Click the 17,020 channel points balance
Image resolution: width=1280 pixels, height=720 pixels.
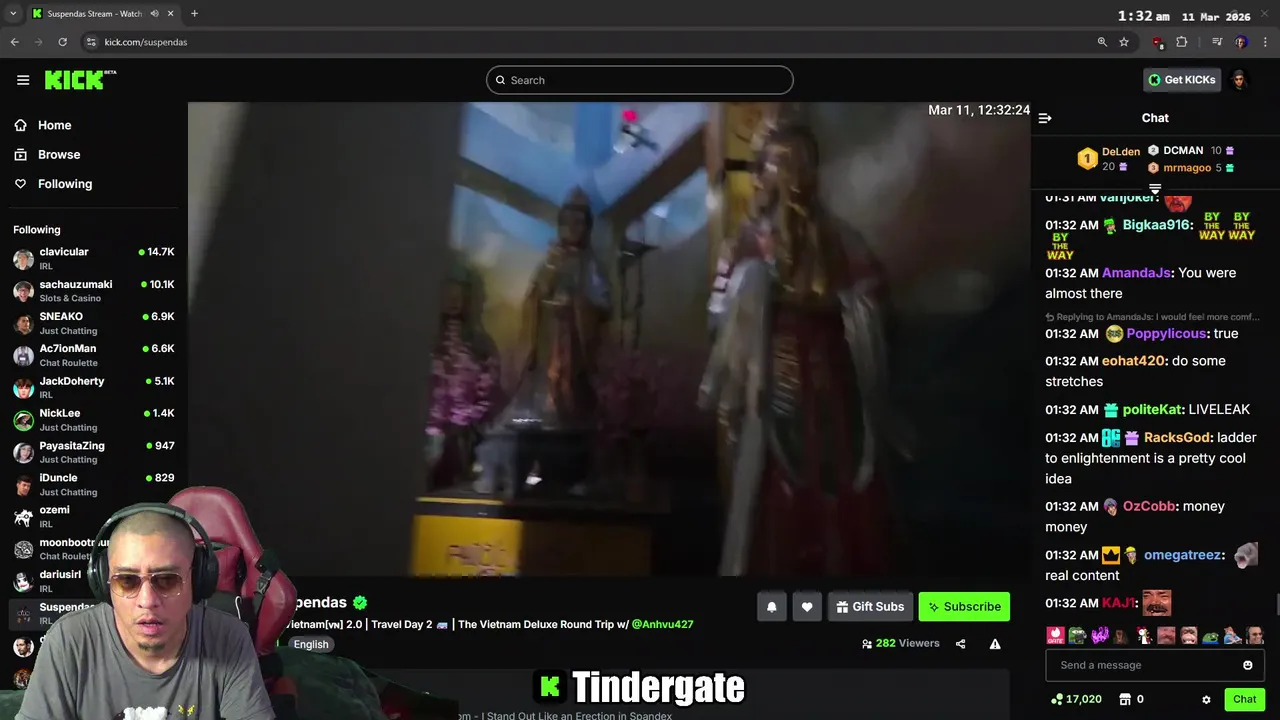point(1076,700)
